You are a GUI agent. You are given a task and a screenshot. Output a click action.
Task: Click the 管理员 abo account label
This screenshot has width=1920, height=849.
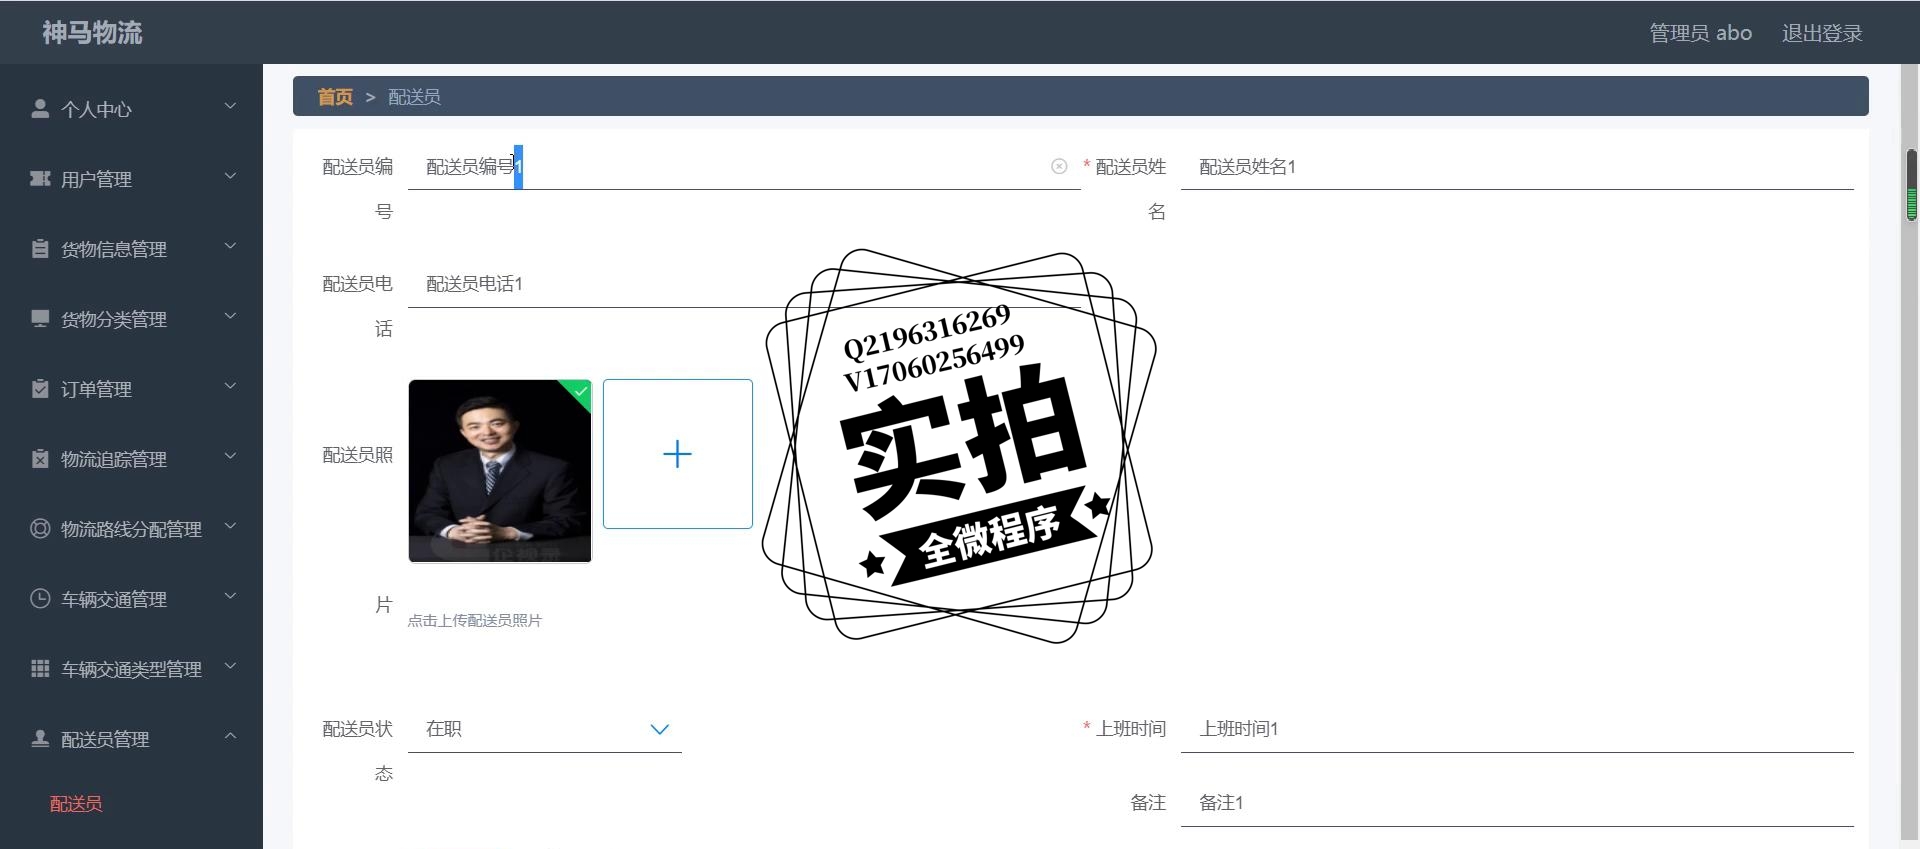coord(1700,33)
